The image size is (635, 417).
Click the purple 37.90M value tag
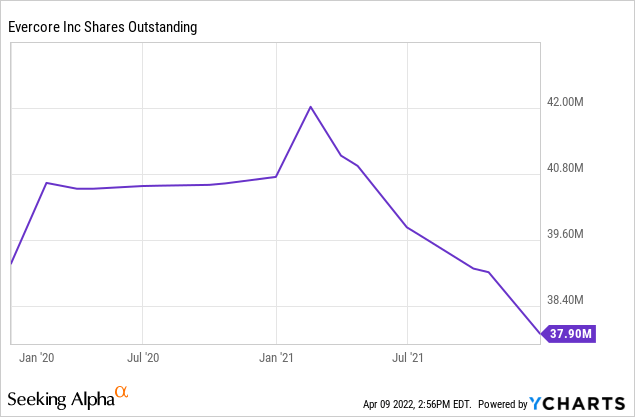[569, 334]
